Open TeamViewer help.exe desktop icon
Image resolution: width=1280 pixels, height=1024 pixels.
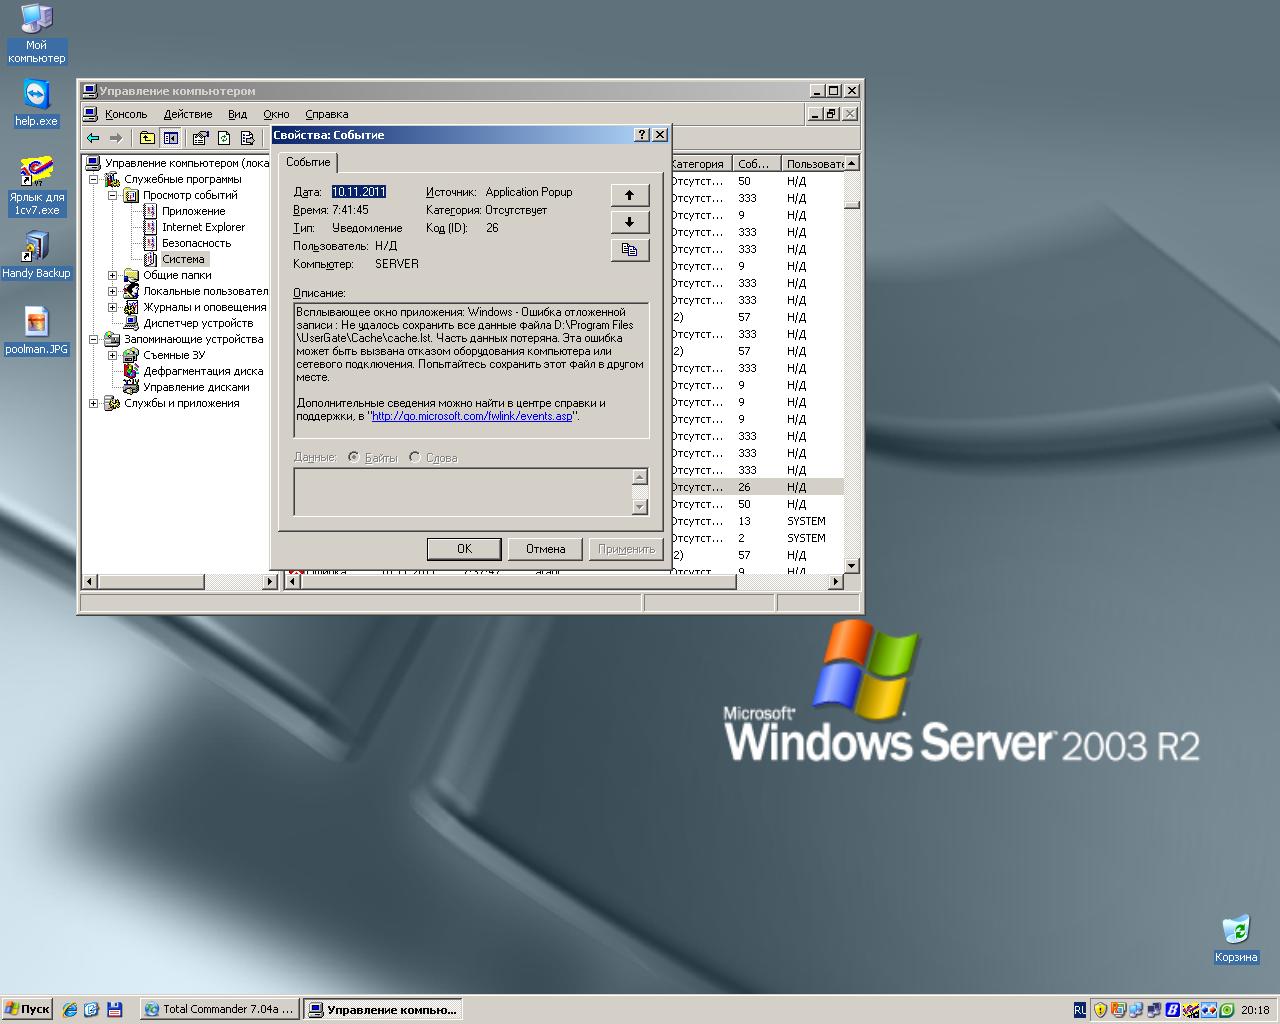click(x=36, y=98)
